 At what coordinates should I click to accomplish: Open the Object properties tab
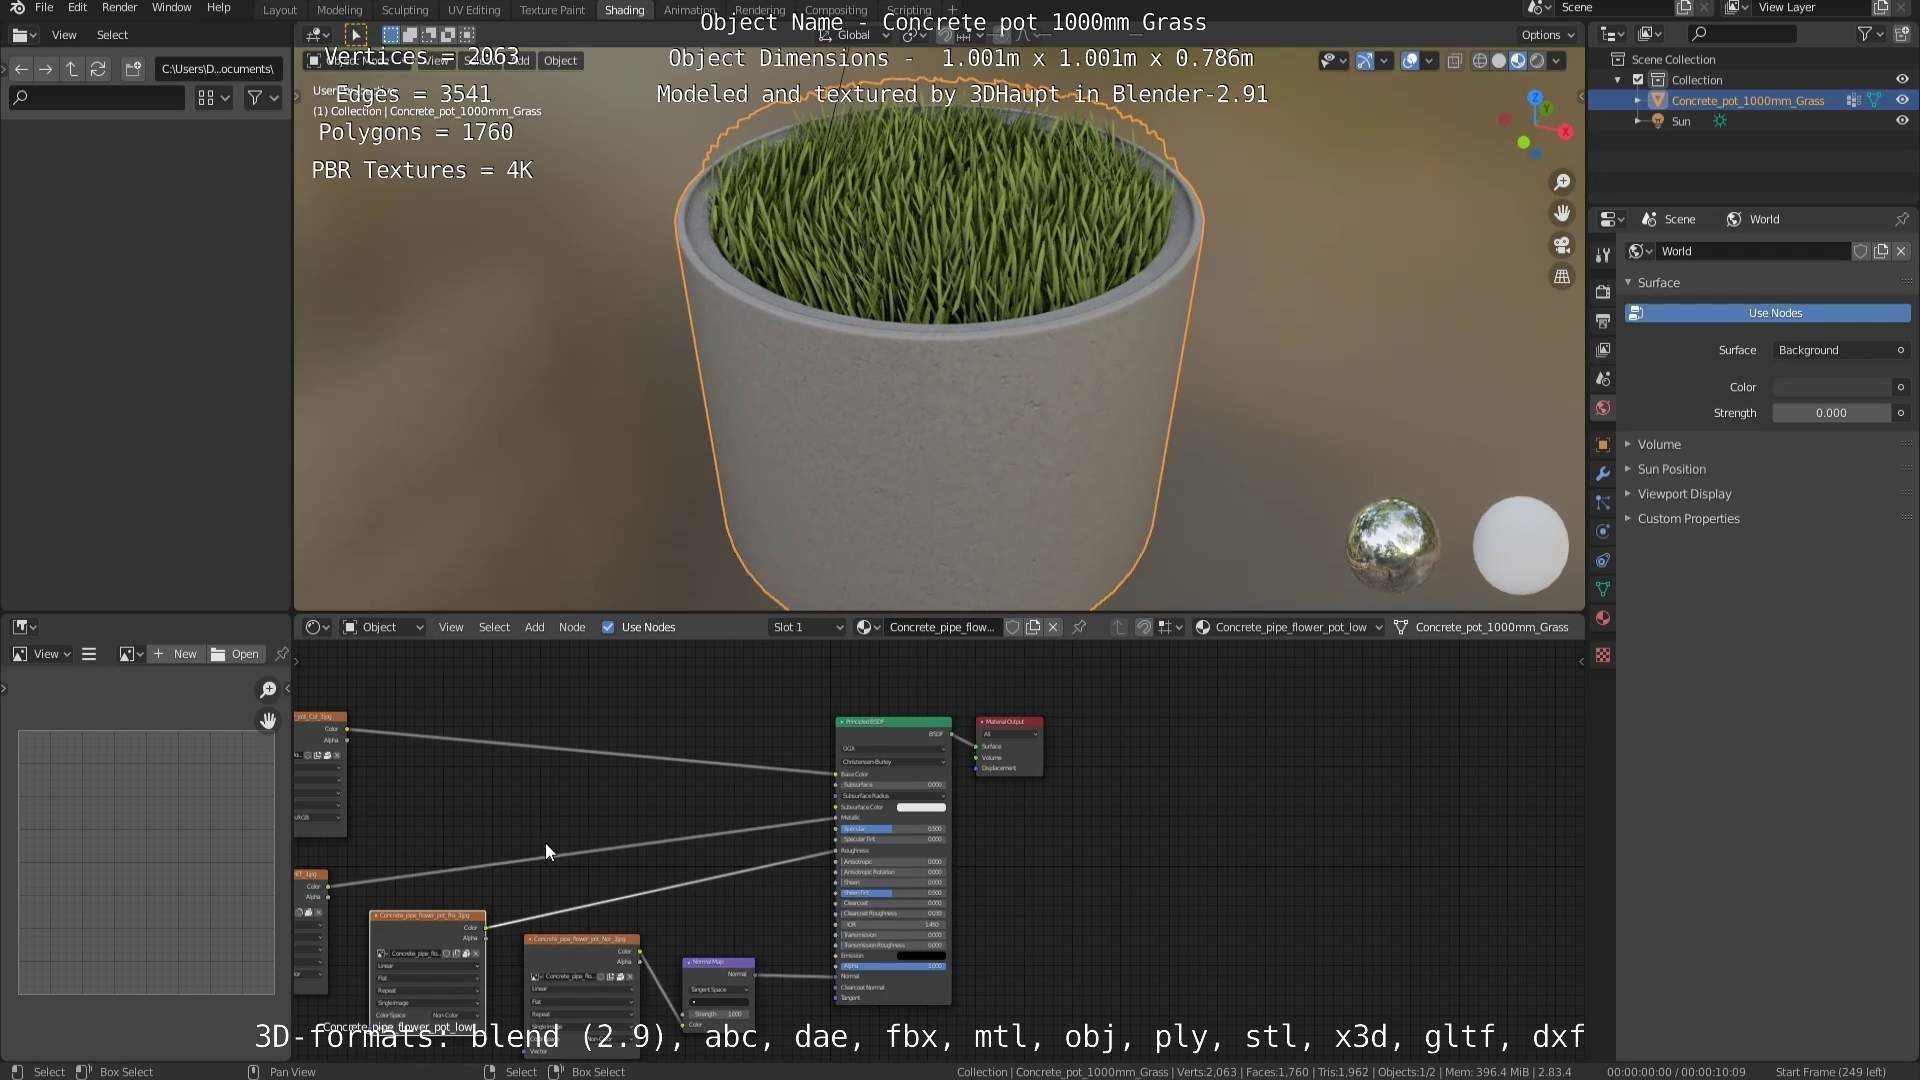click(x=1603, y=444)
